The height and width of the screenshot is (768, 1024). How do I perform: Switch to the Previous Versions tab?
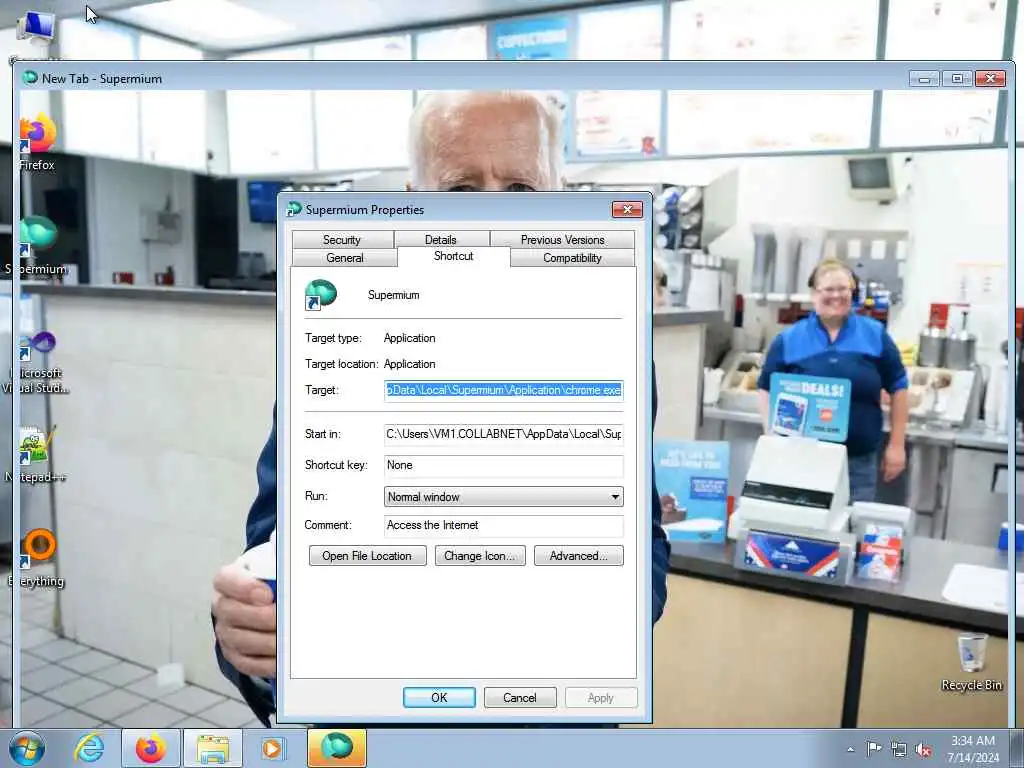click(562, 239)
